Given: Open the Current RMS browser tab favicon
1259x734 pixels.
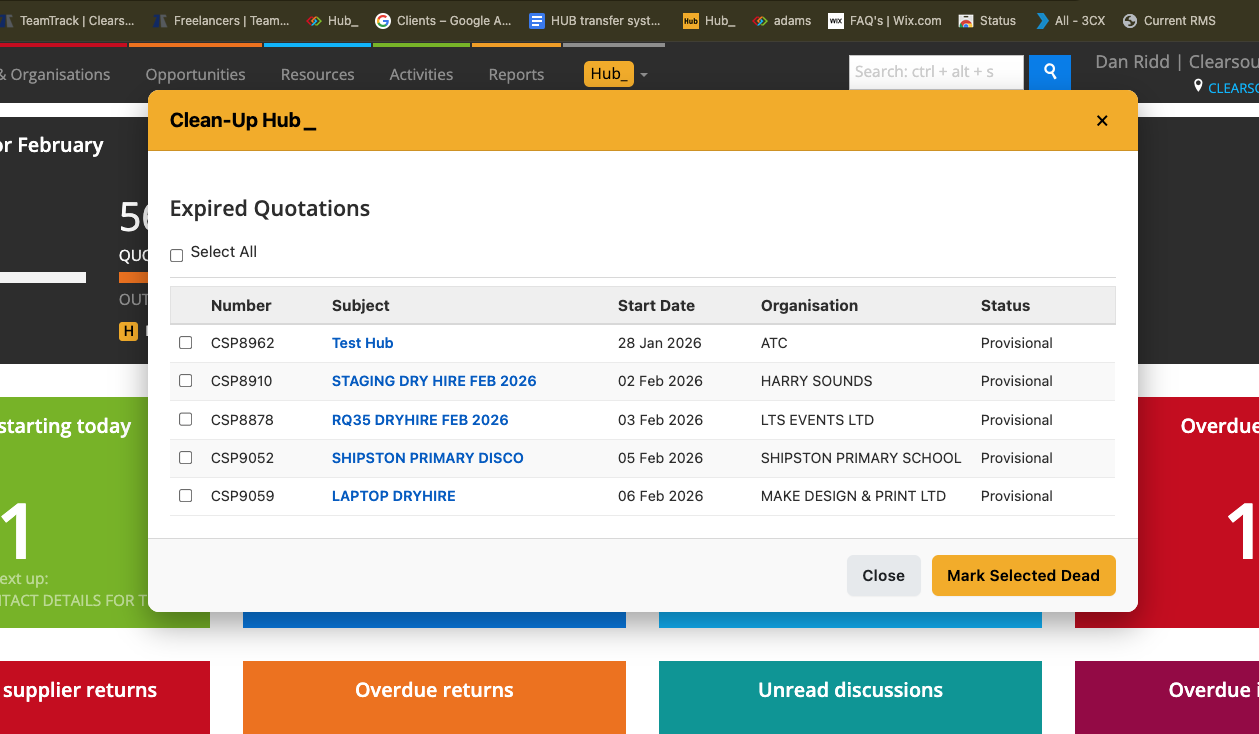Looking at the screenshot, I should pyautogui.click(x=1128, y=20).
